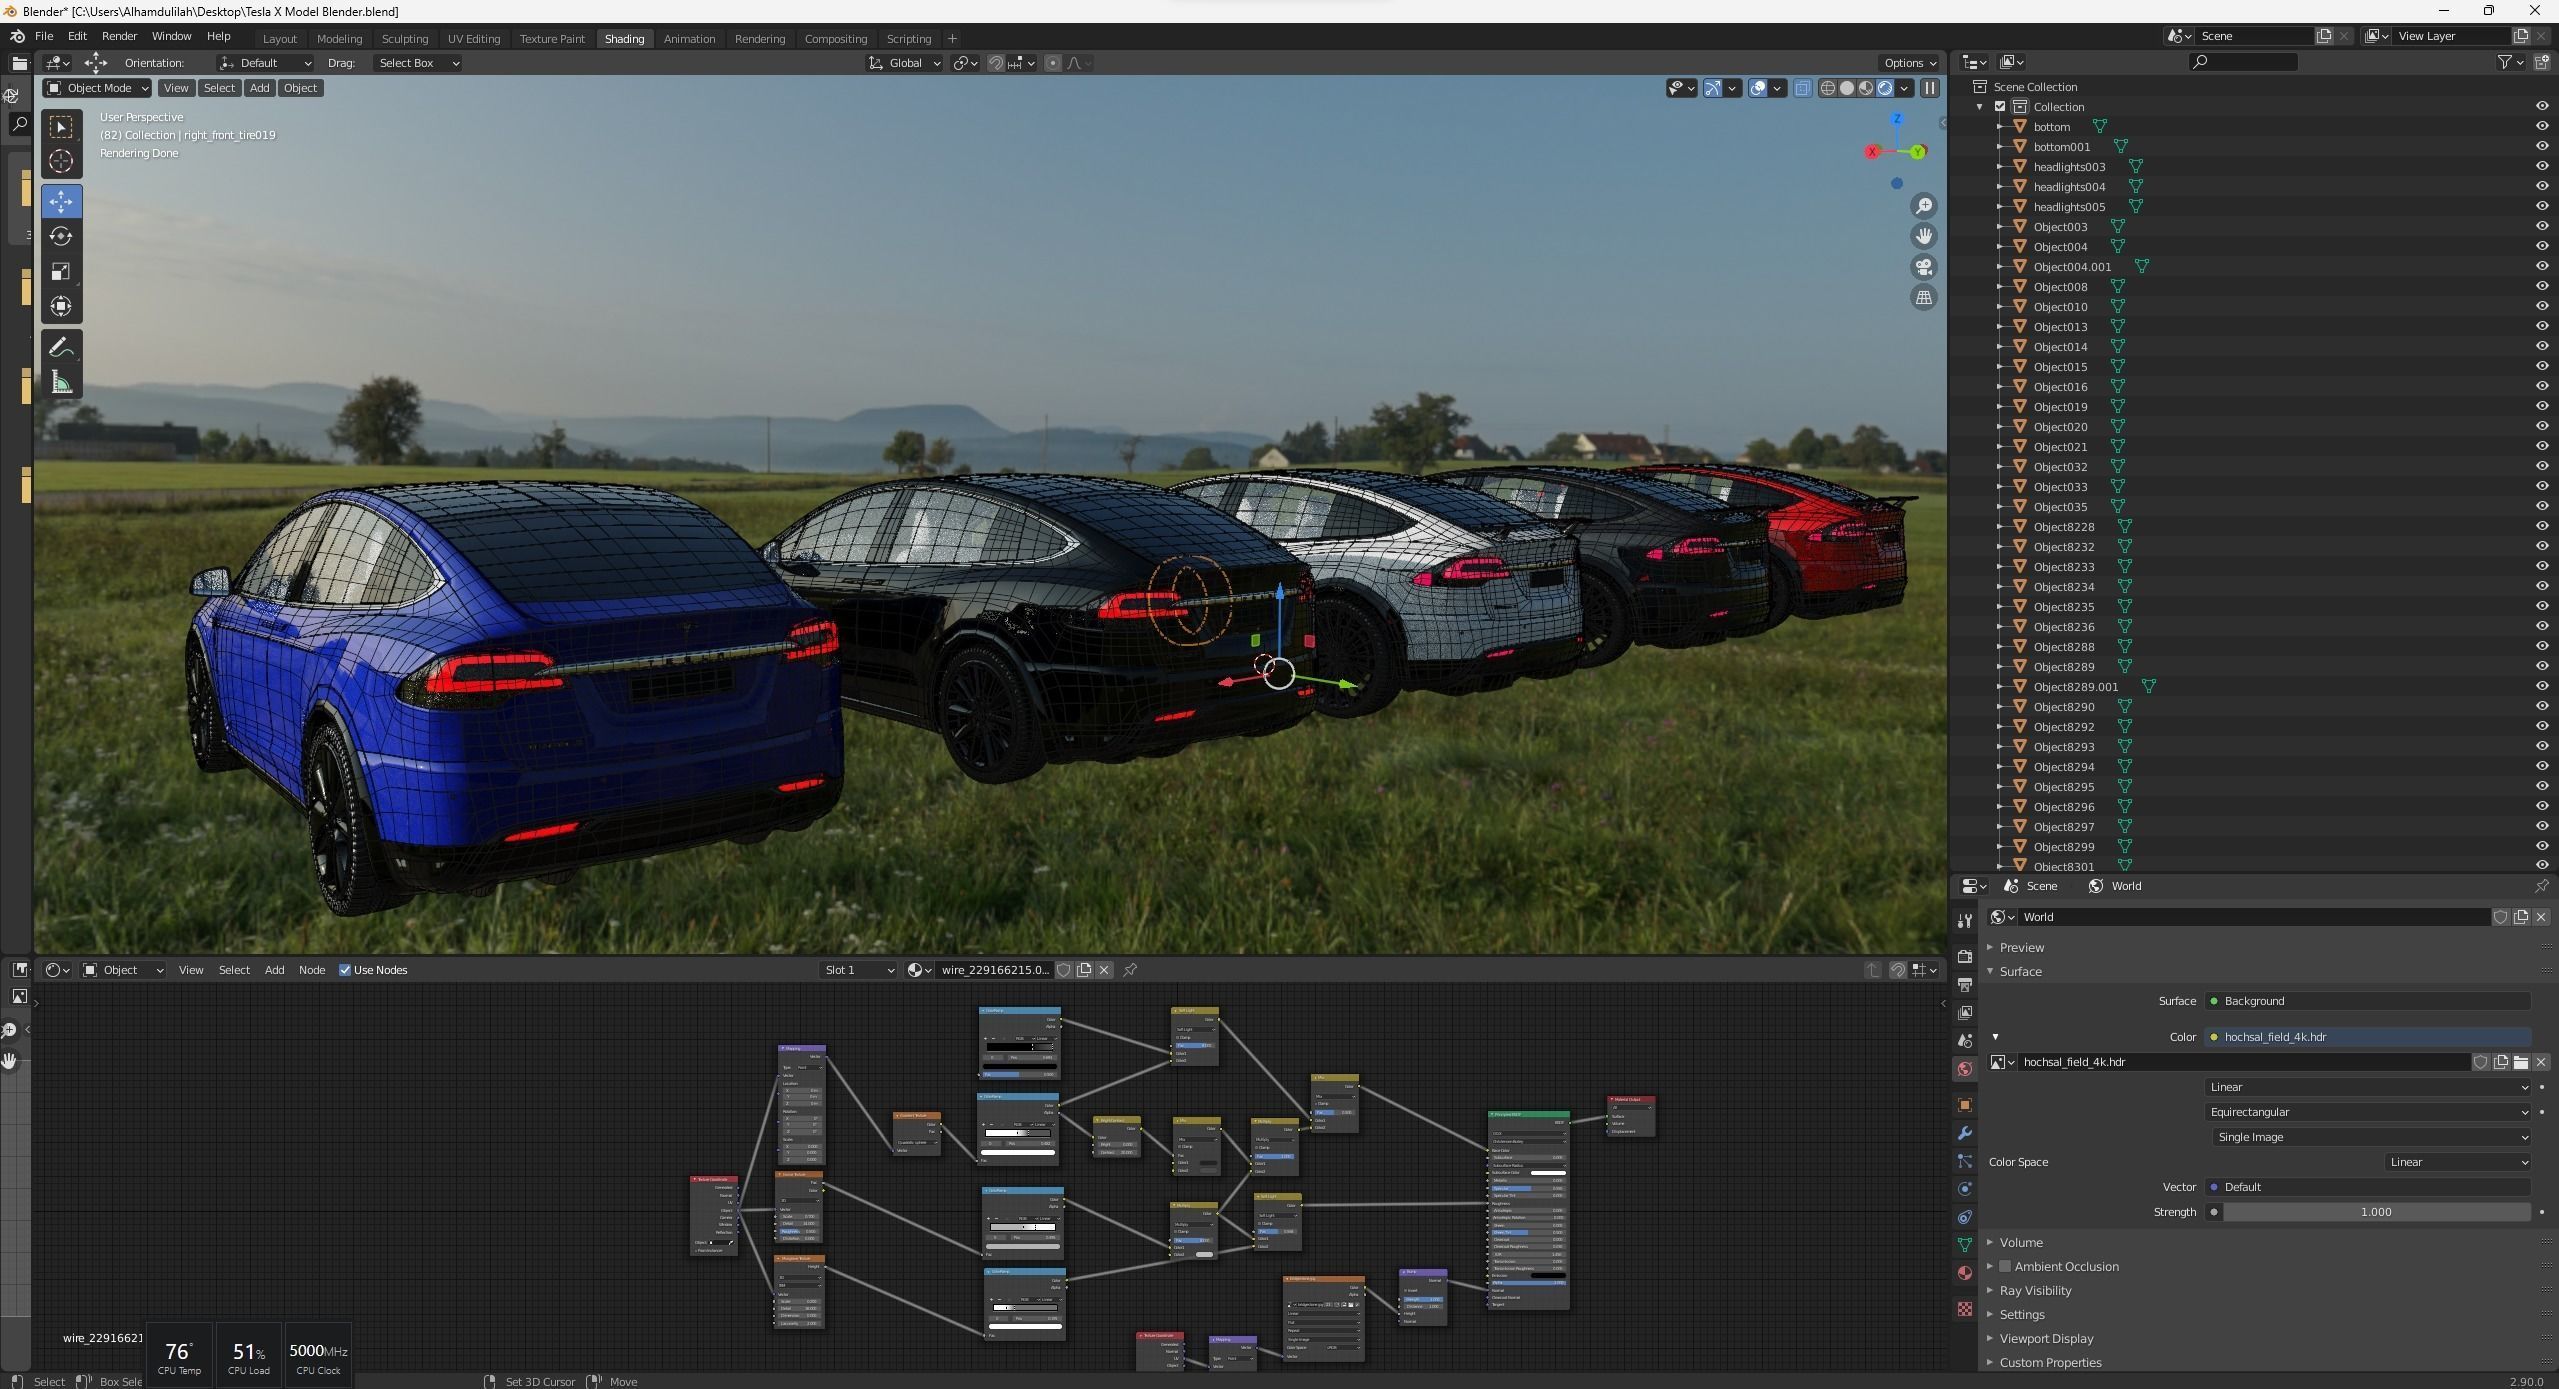Click the pan view hand icon in viewport
2559x1389 pixels.
point(1923,236)
